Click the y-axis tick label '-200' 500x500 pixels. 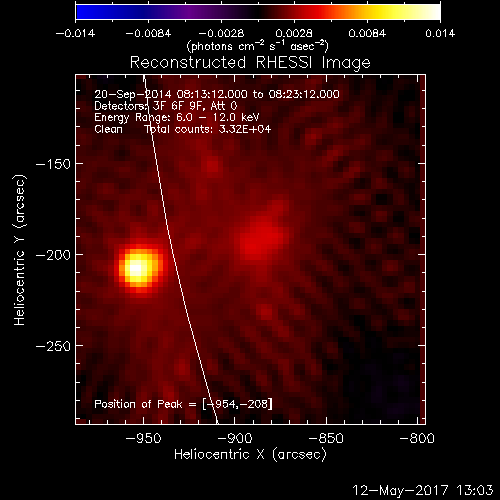[x=53, y=255]
